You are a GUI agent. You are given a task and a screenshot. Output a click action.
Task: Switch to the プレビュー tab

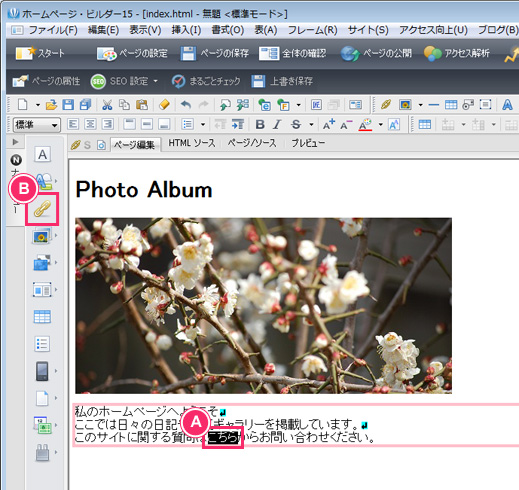tap(308, 143)
